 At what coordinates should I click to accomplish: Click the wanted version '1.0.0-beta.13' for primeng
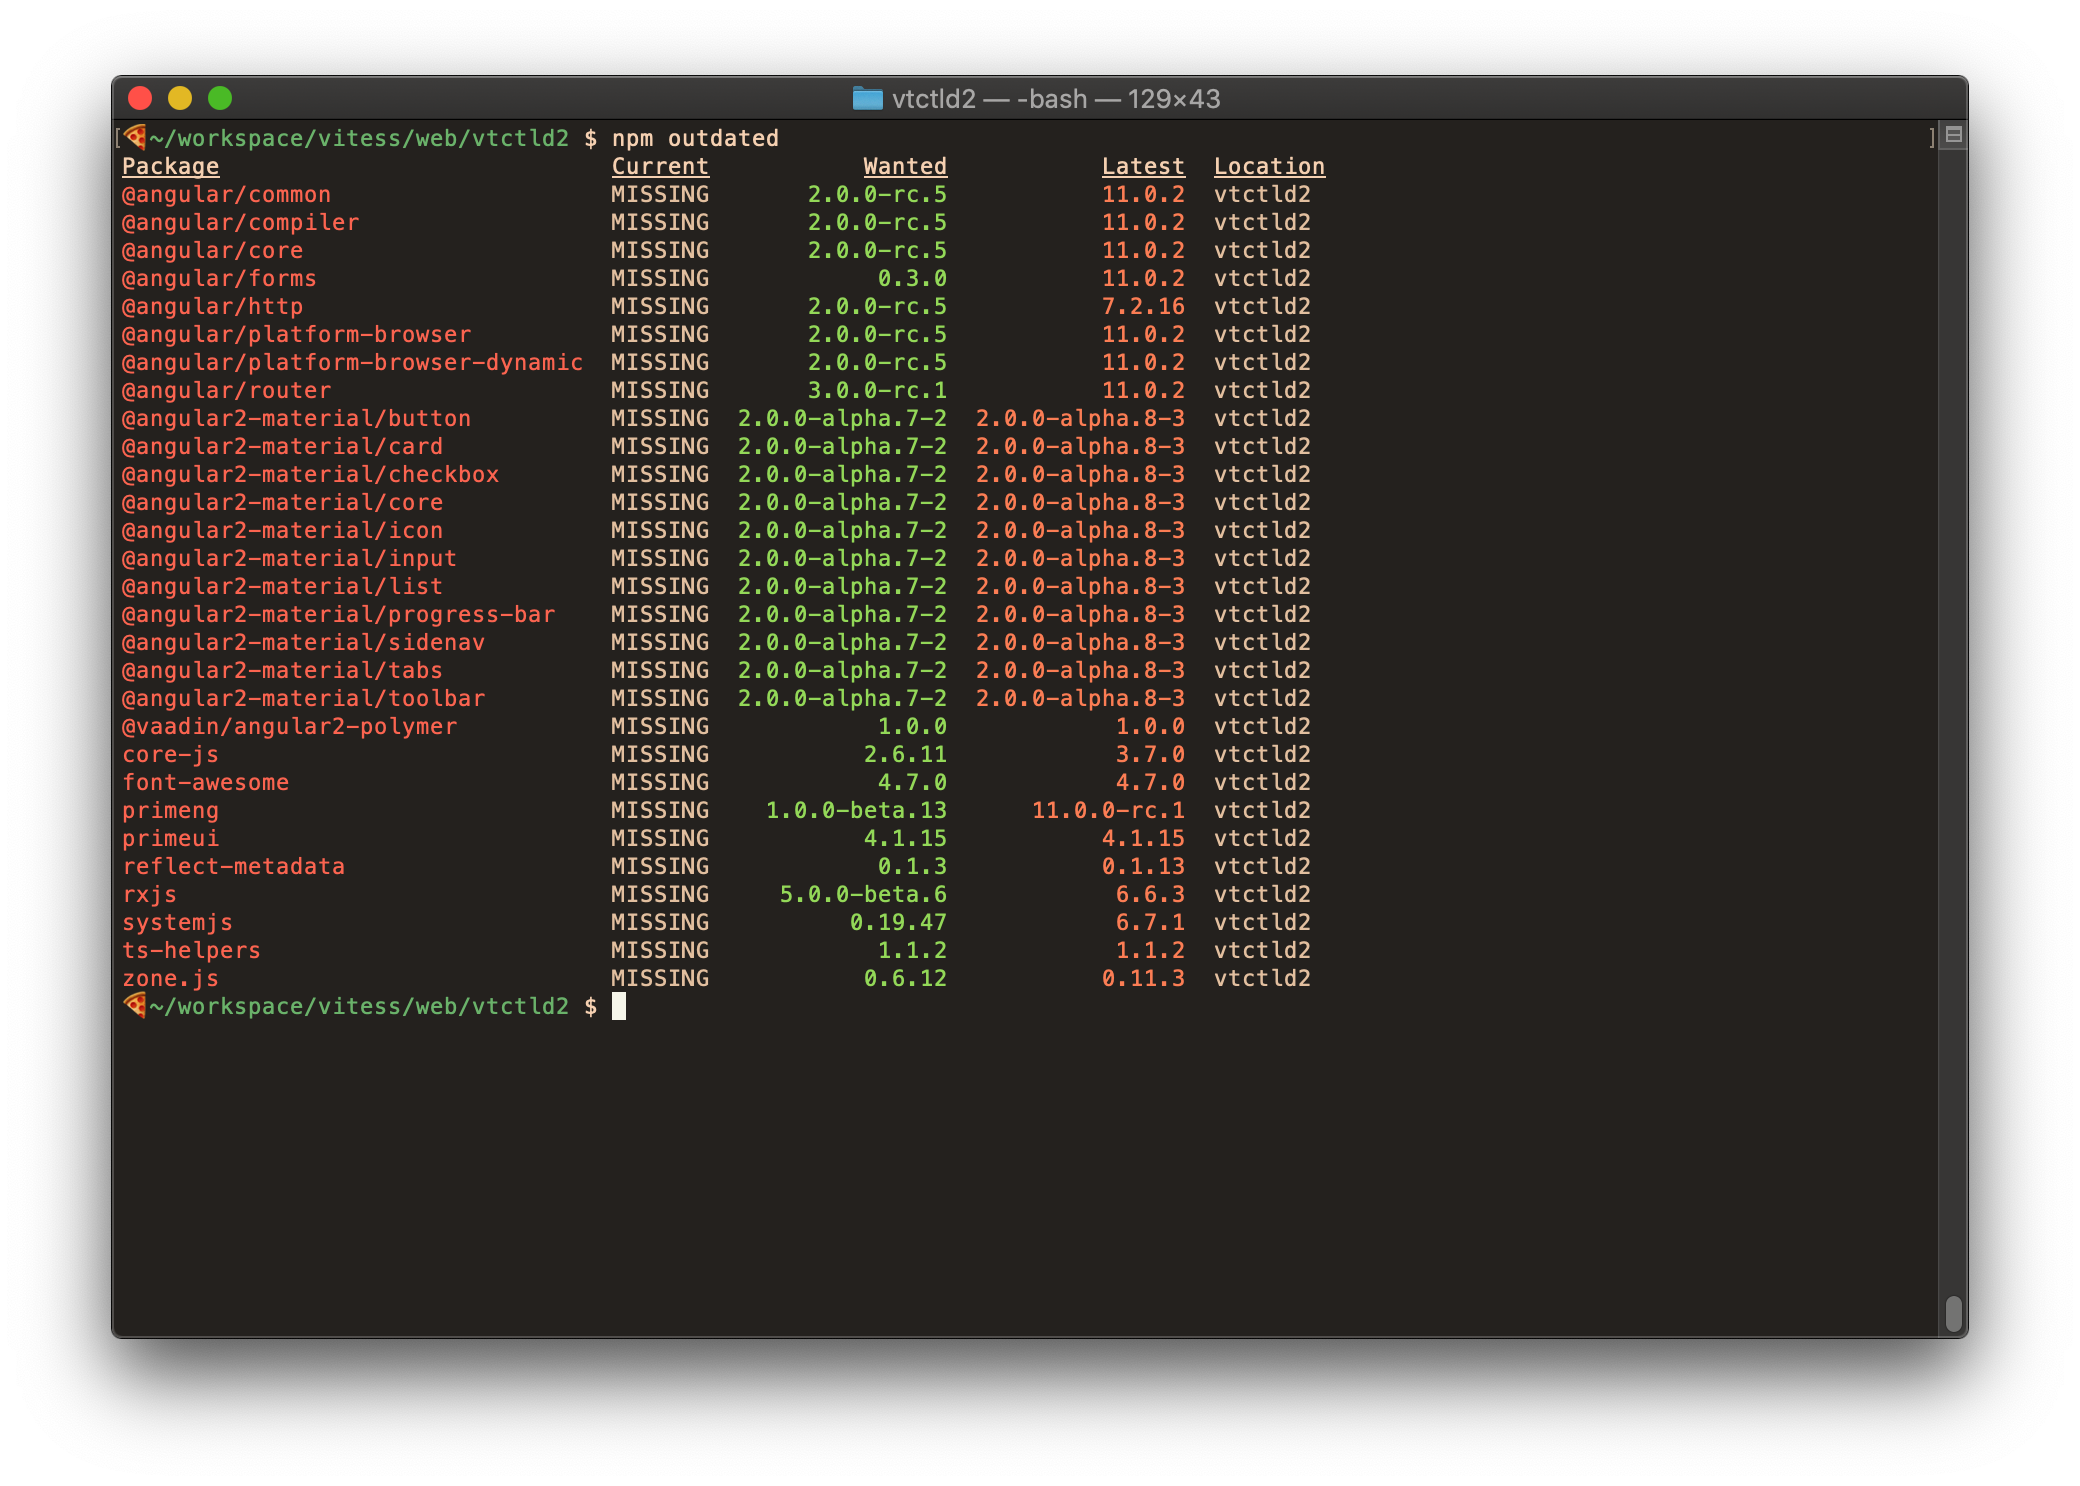click(x=856, y=810)
